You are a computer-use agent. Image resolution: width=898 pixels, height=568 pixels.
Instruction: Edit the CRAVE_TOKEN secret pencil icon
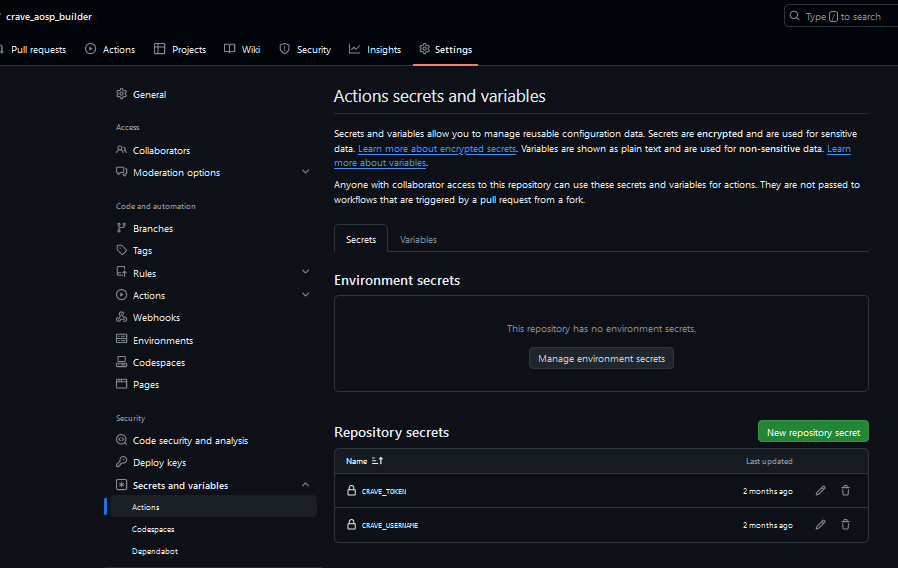click(x=821, y=491)
